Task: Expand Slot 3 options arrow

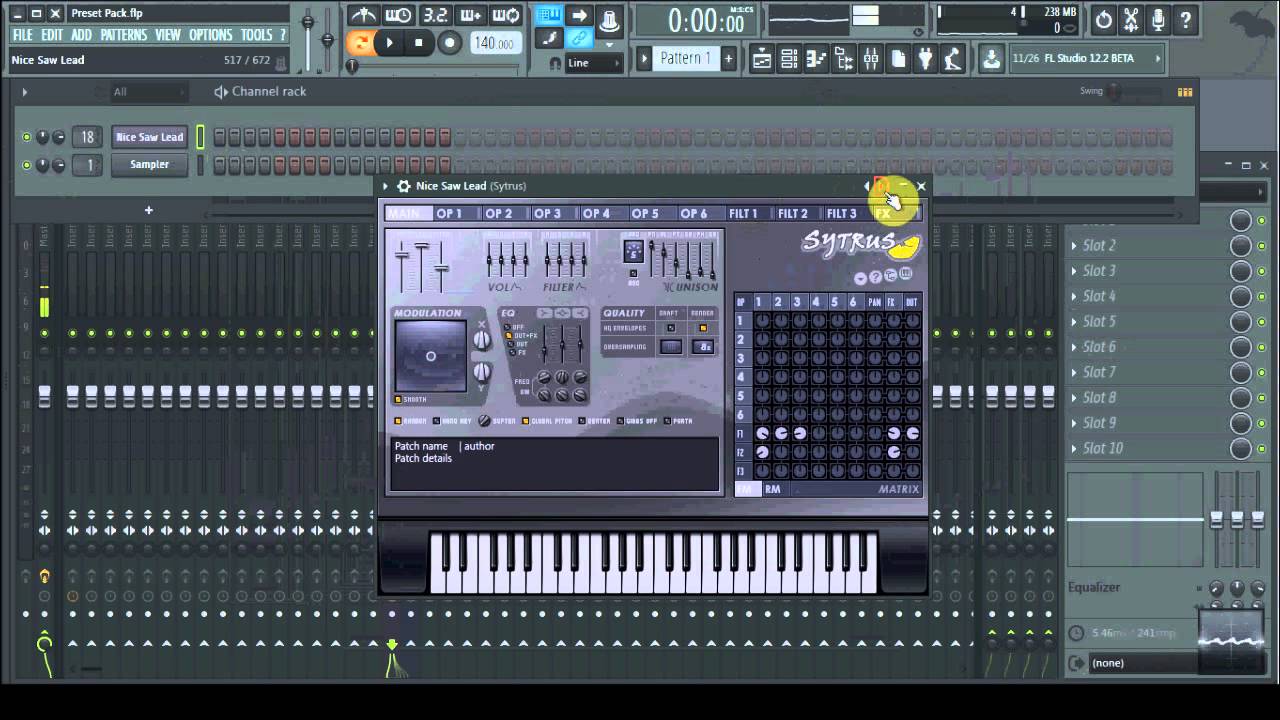Action: (x=1075, y=271)
